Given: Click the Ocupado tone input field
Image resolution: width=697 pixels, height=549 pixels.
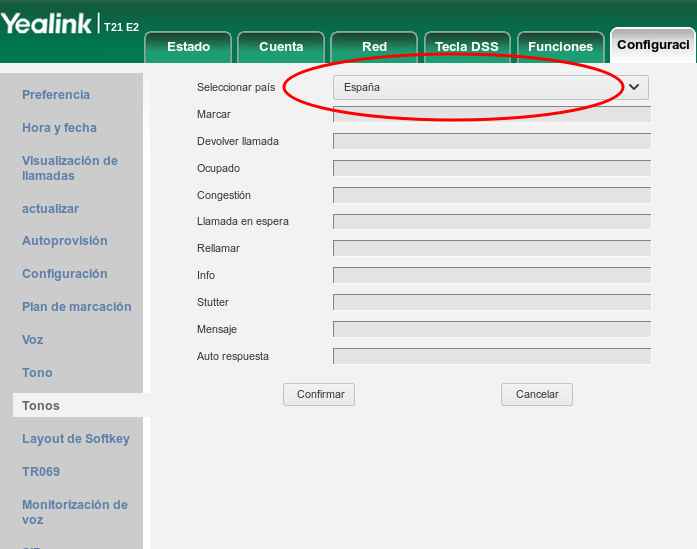Looking at the screenshot, I should click(490, 168).
